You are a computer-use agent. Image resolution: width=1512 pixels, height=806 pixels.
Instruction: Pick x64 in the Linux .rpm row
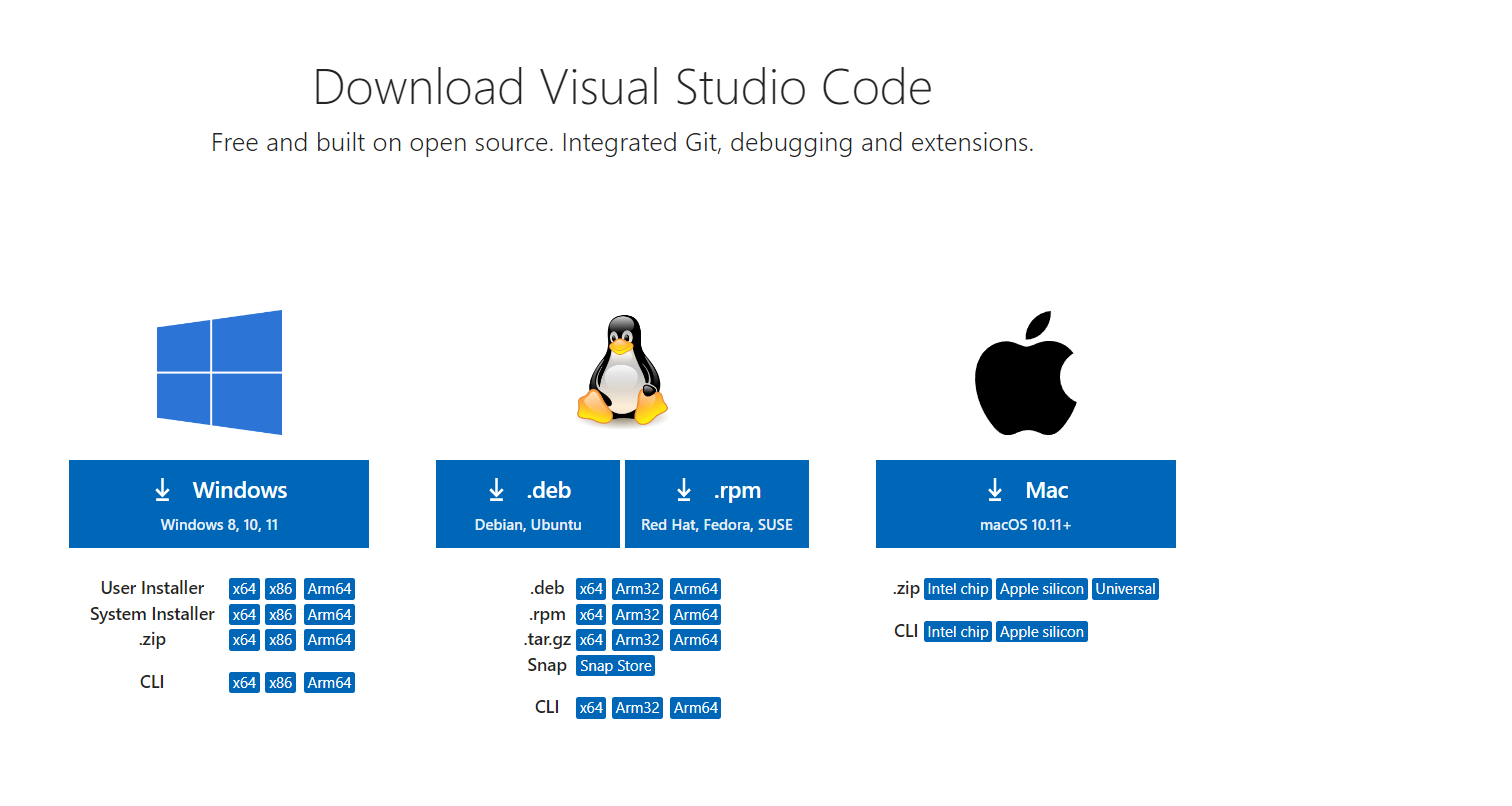click(591, 615)
